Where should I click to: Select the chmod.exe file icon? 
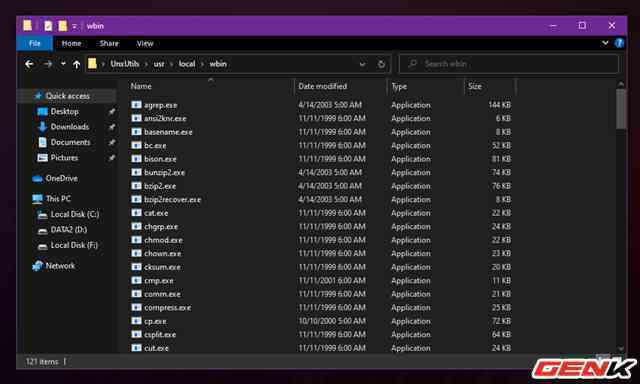136,240
